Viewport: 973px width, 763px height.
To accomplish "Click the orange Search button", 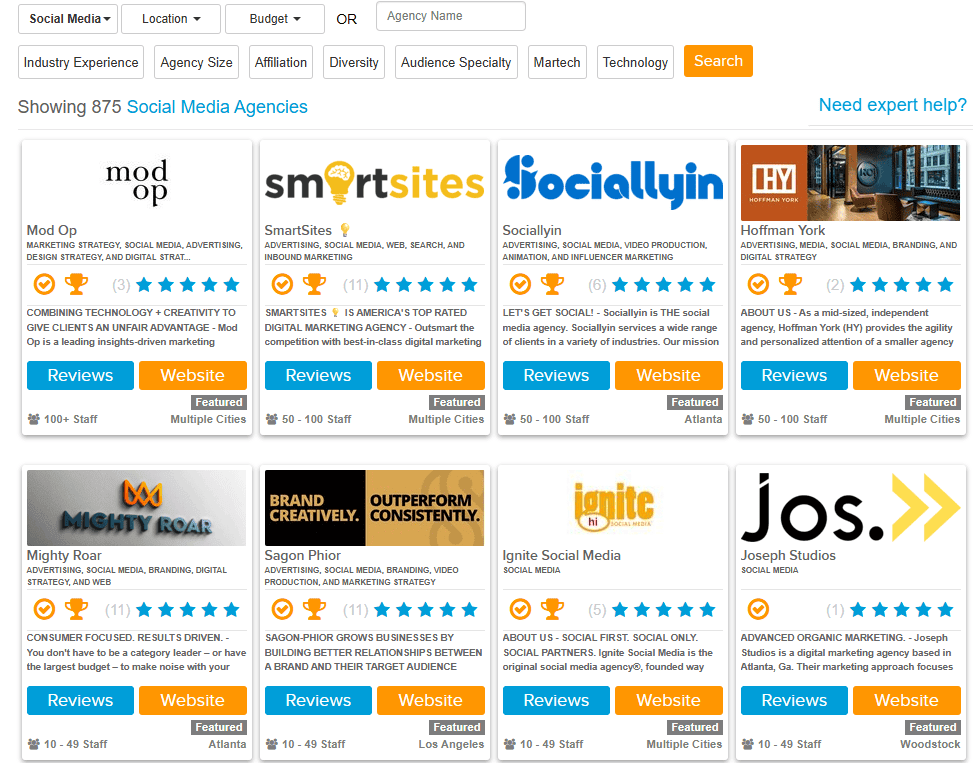I will click(718, 61).
